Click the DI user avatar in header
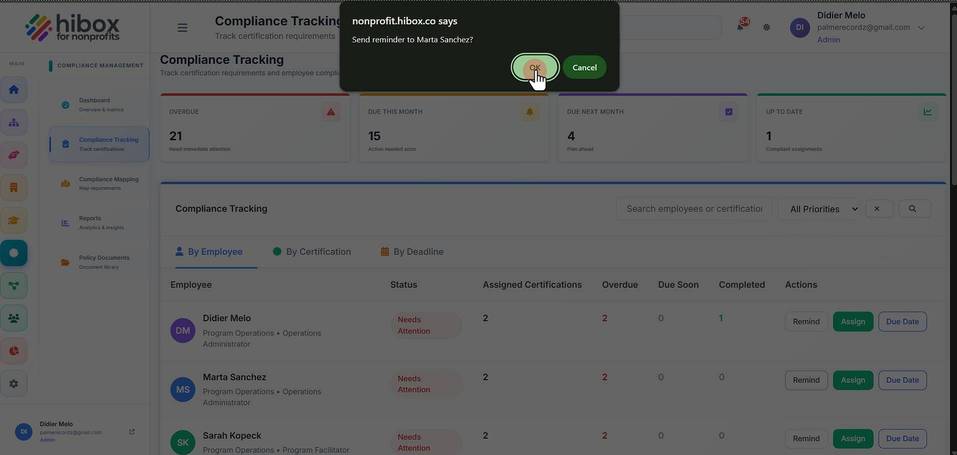The width and height of the screenshot is (957, 455). (x=800, y=27)
